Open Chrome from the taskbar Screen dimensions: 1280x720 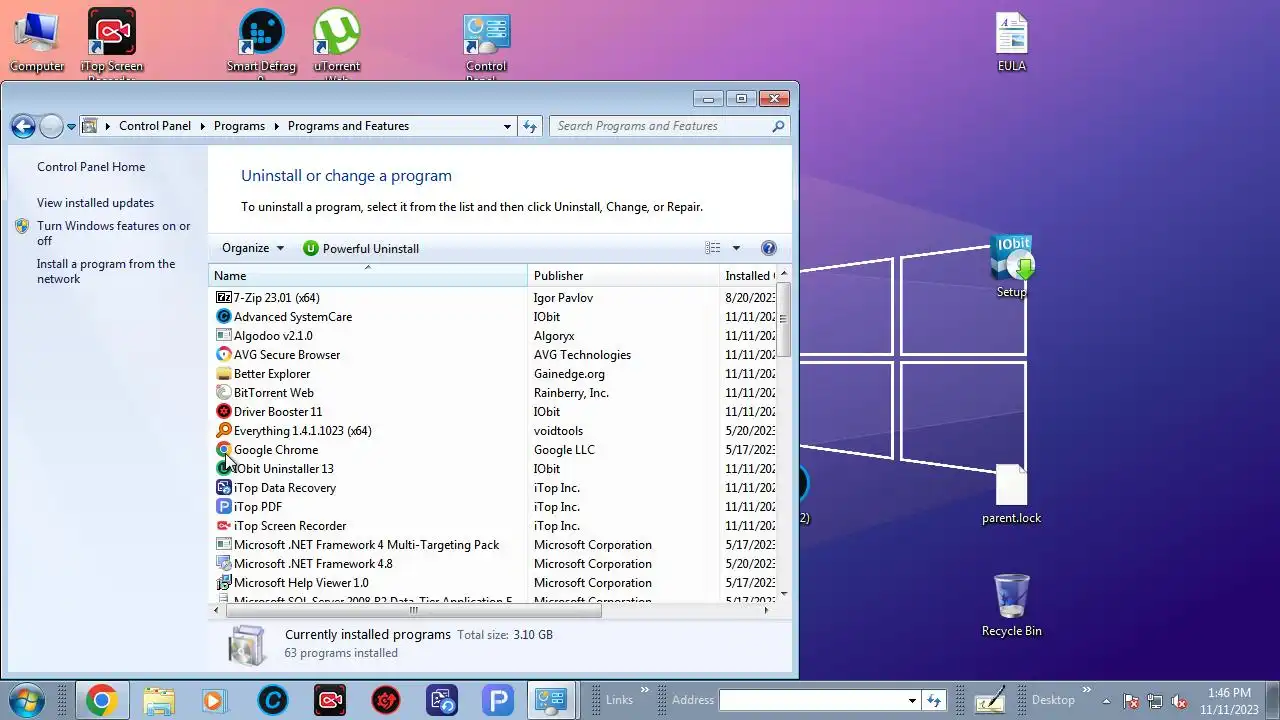tap(100, 700)
